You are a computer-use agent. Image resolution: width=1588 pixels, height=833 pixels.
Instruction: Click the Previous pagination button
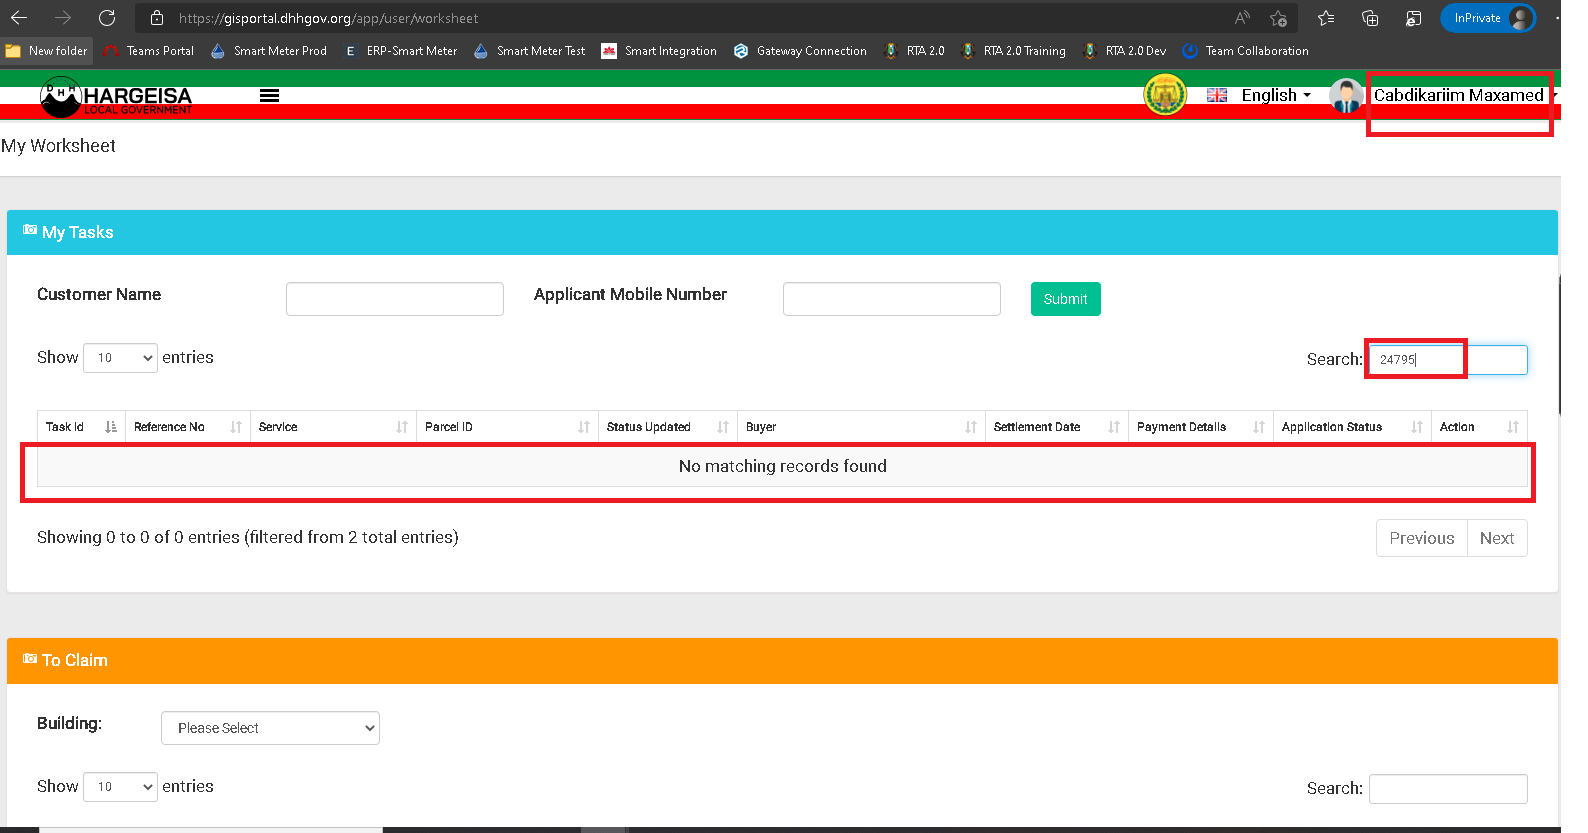coord(1422,538)
